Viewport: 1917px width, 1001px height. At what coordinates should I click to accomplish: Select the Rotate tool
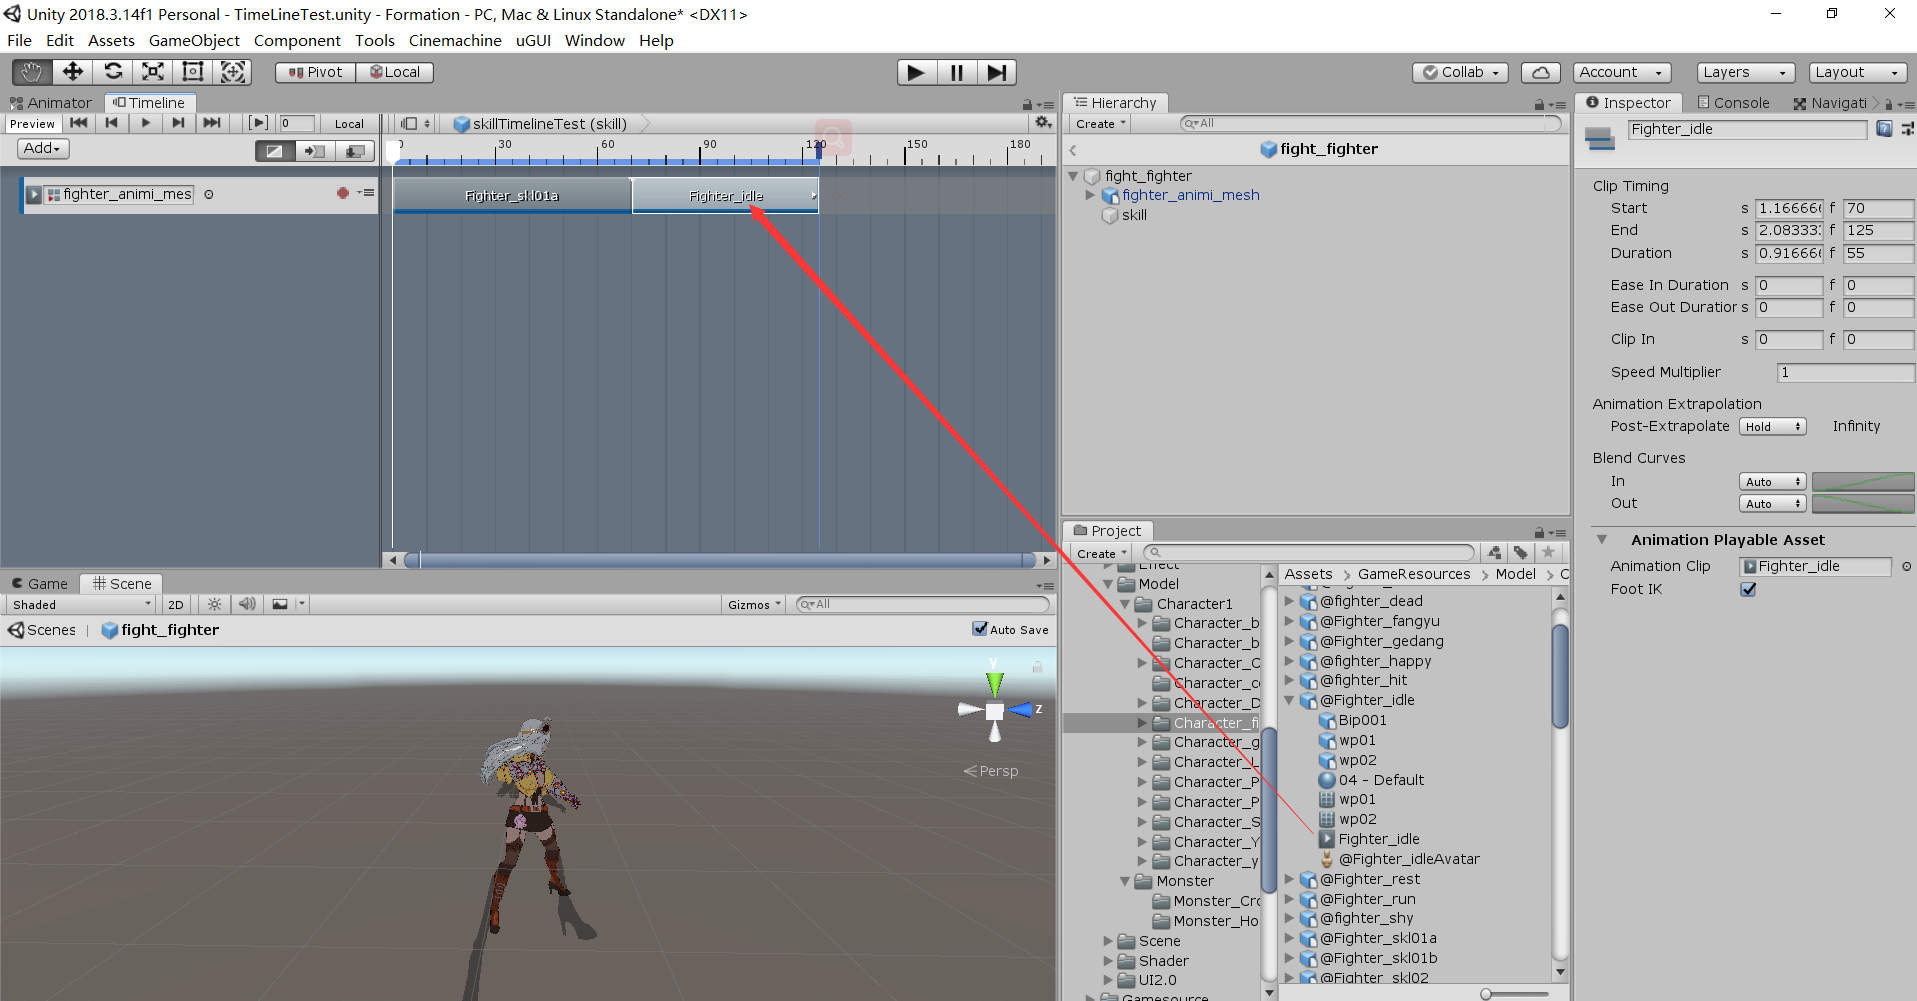click(x=112, y=72)
